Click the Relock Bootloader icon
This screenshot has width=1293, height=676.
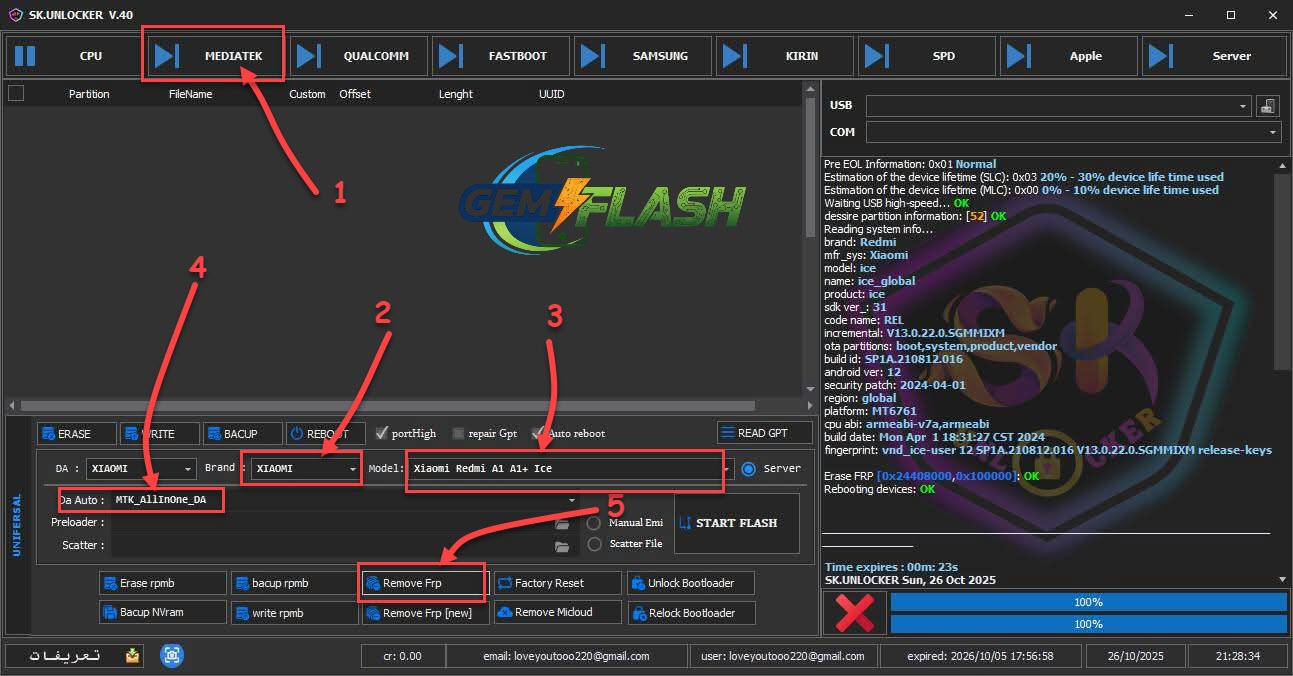[x=638, y=612]
